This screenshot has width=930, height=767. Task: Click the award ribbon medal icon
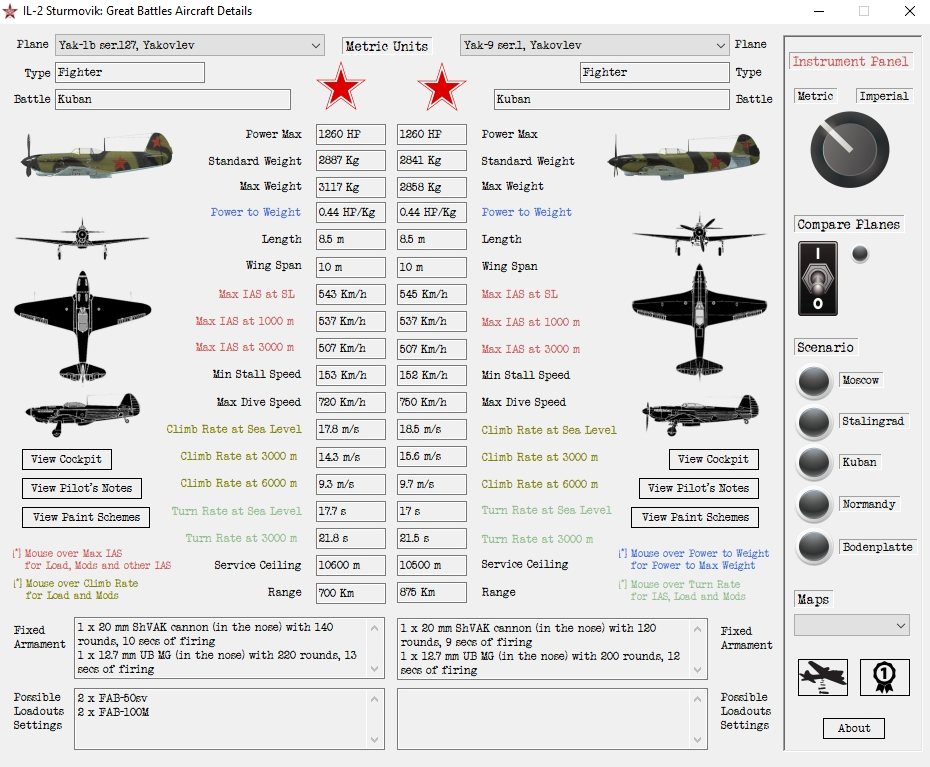[884, 677]
